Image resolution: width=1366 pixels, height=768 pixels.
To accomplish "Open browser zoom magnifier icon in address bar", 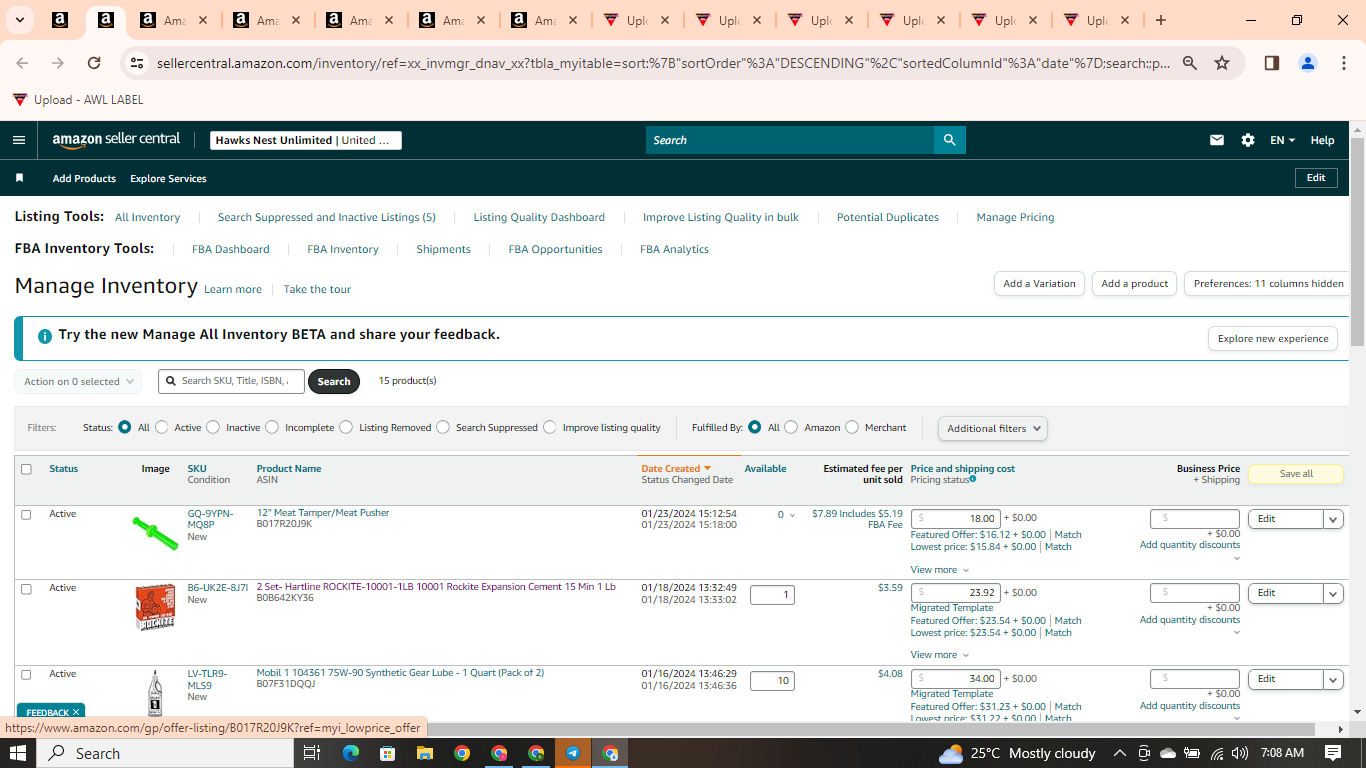I will (1190, 63).
